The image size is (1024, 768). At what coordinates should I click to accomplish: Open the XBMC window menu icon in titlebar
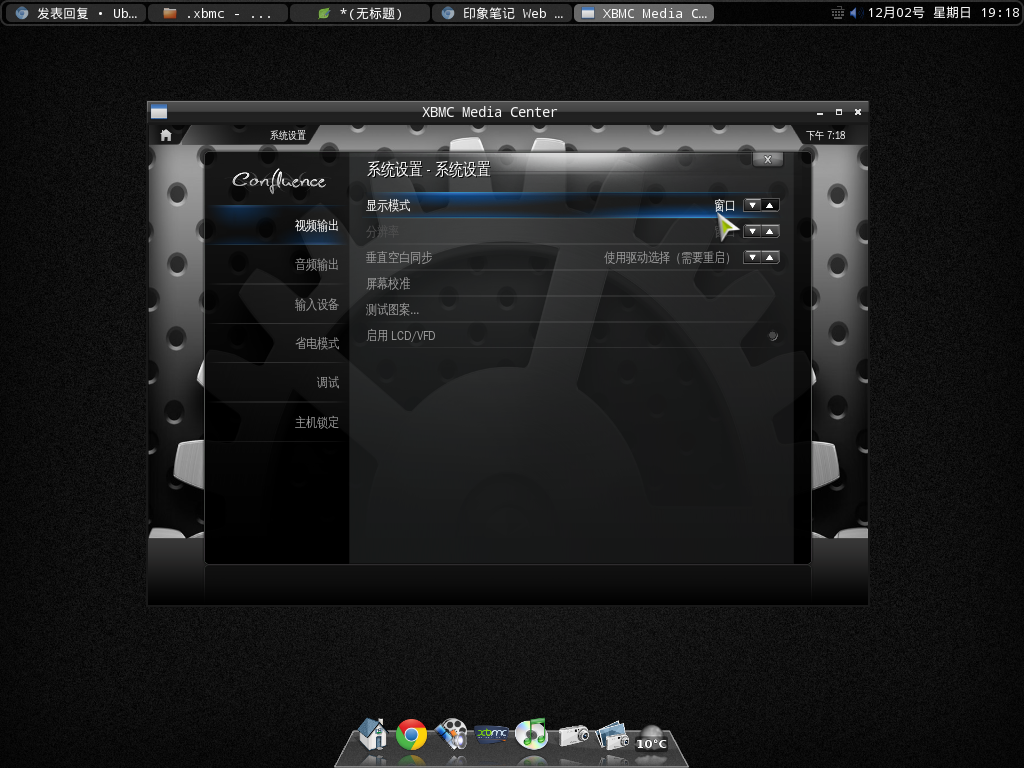(159, 112)
